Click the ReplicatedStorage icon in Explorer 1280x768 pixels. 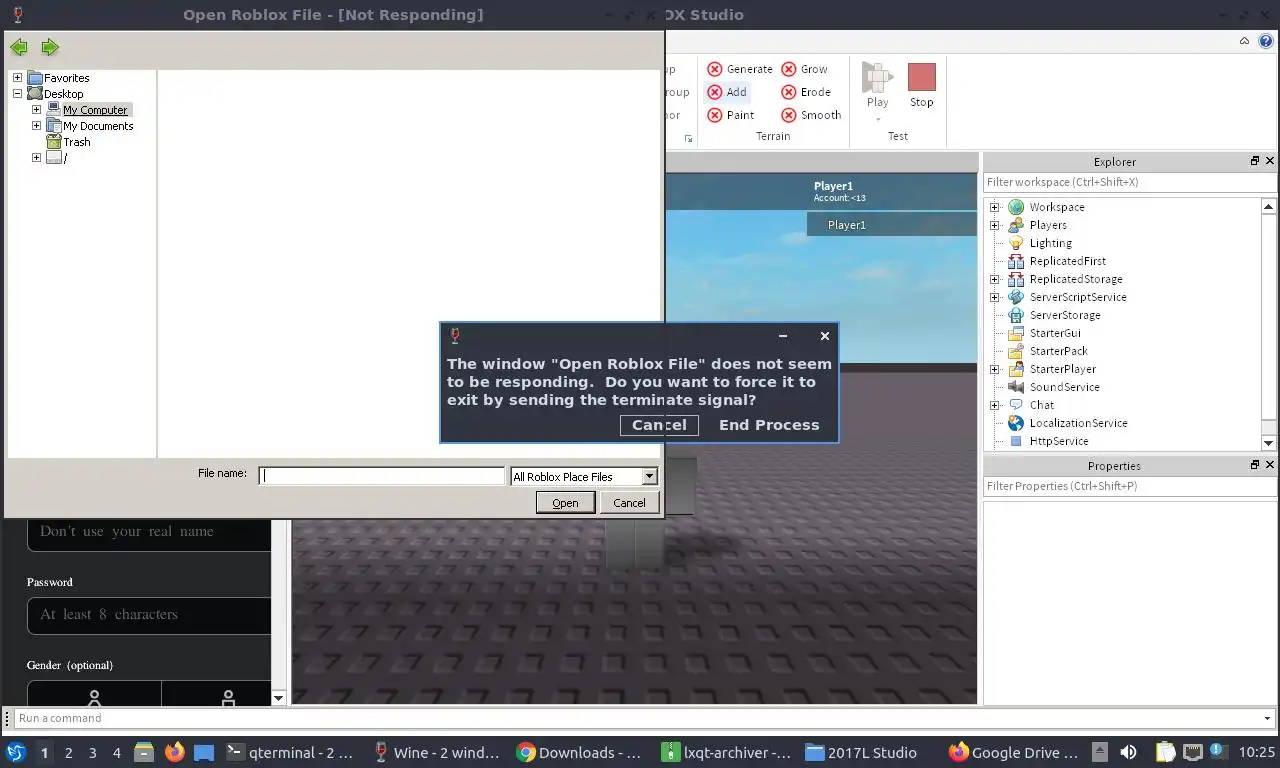point(1016,279)
